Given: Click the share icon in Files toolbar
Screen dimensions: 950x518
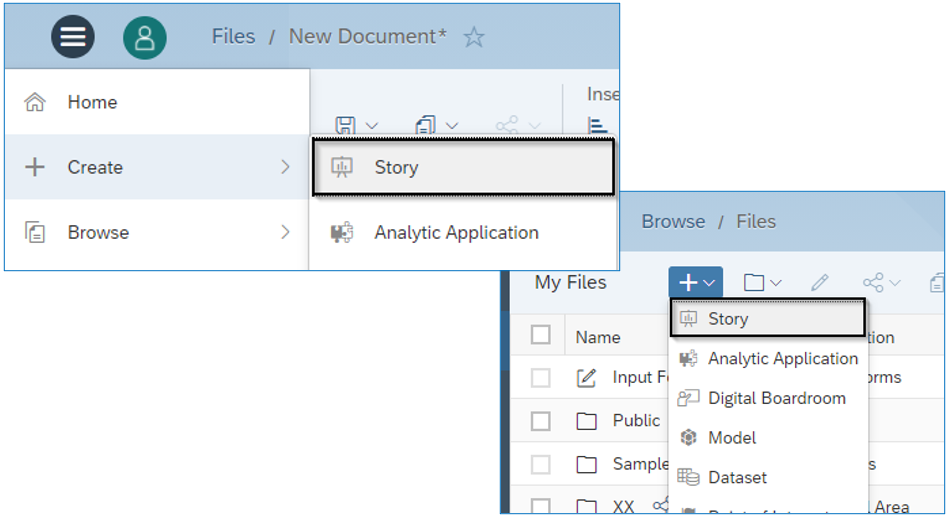Looking at the screenshot, I should [x=873, y=282].
